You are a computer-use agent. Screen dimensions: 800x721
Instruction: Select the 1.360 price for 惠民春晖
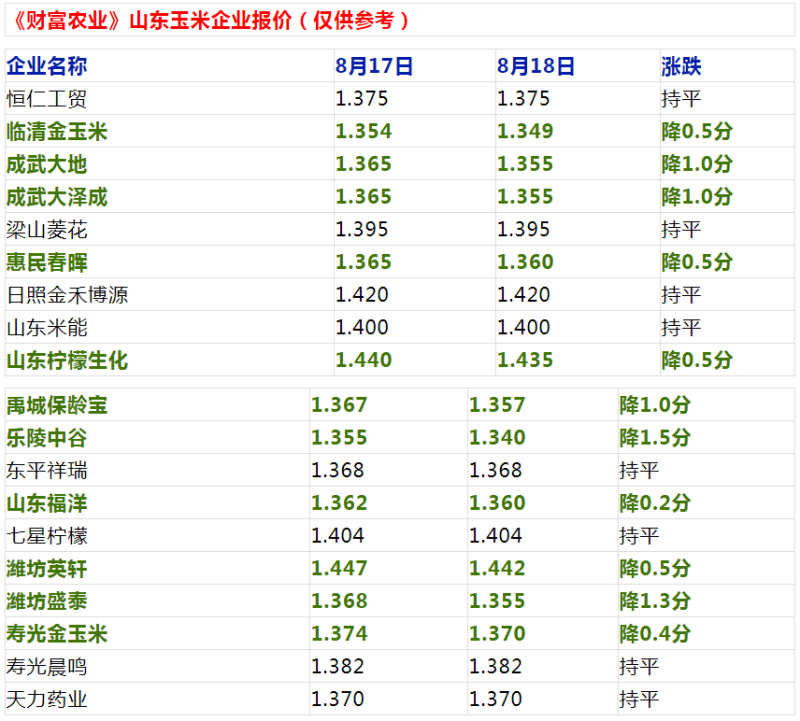tap(524, 262)
